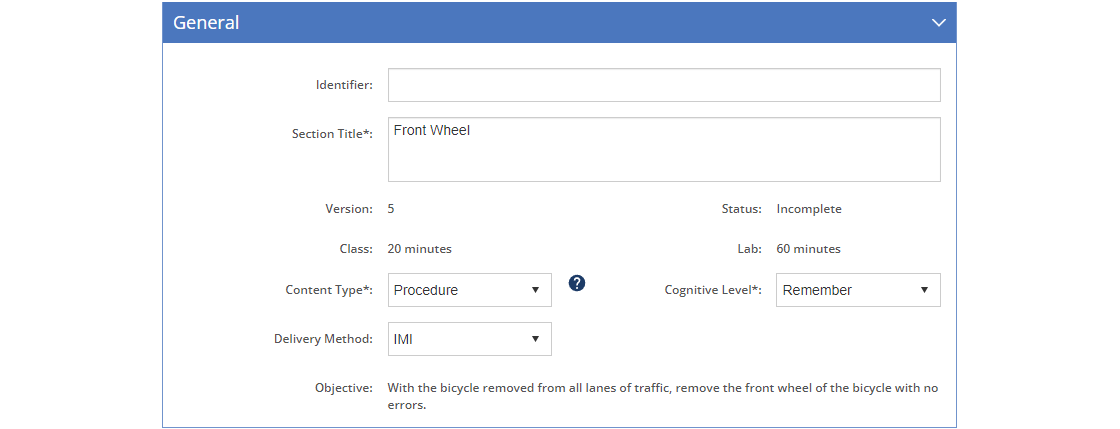1120x429 pixels.
Task: Open the Cognitive Level dropdown showing Remember
Action: pyautogui.click(x=858, y=290)
